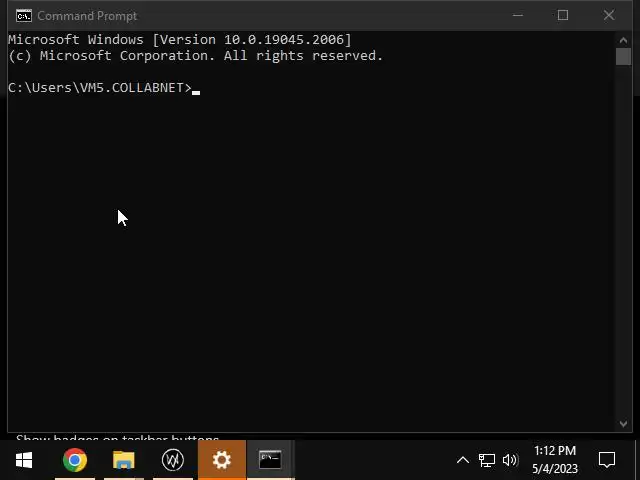The width and height of the screenshot is (640, 480).
Task: Click the line 'Microsoft Windows [Version 10.0.19045.2006]'
Action: tap(180, 40)
